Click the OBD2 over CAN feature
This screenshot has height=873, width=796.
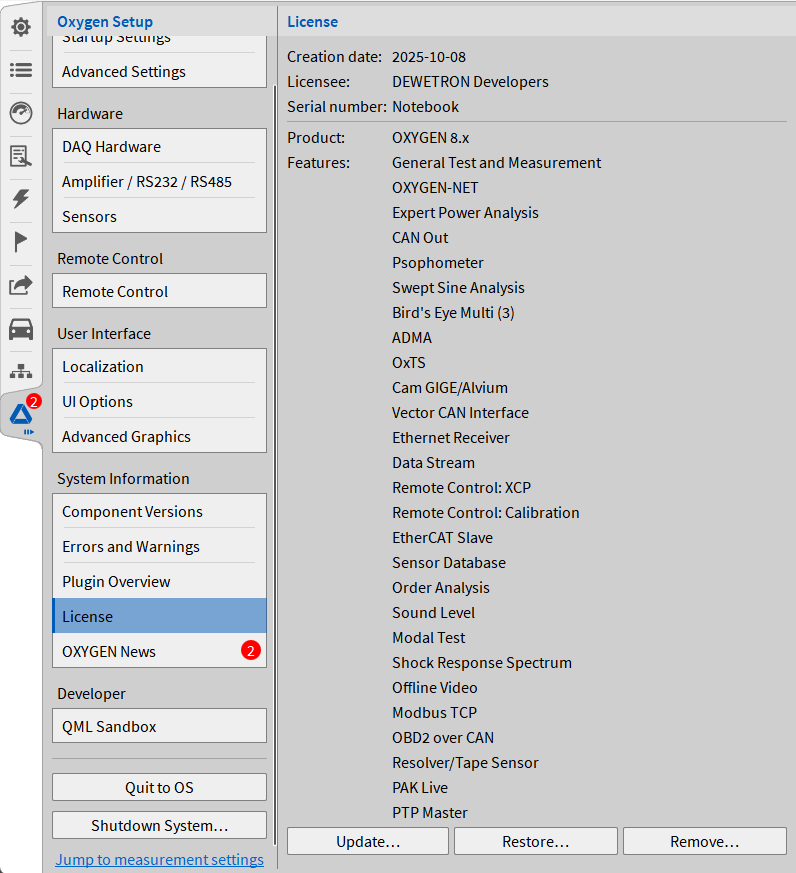(x=443, y=738)
